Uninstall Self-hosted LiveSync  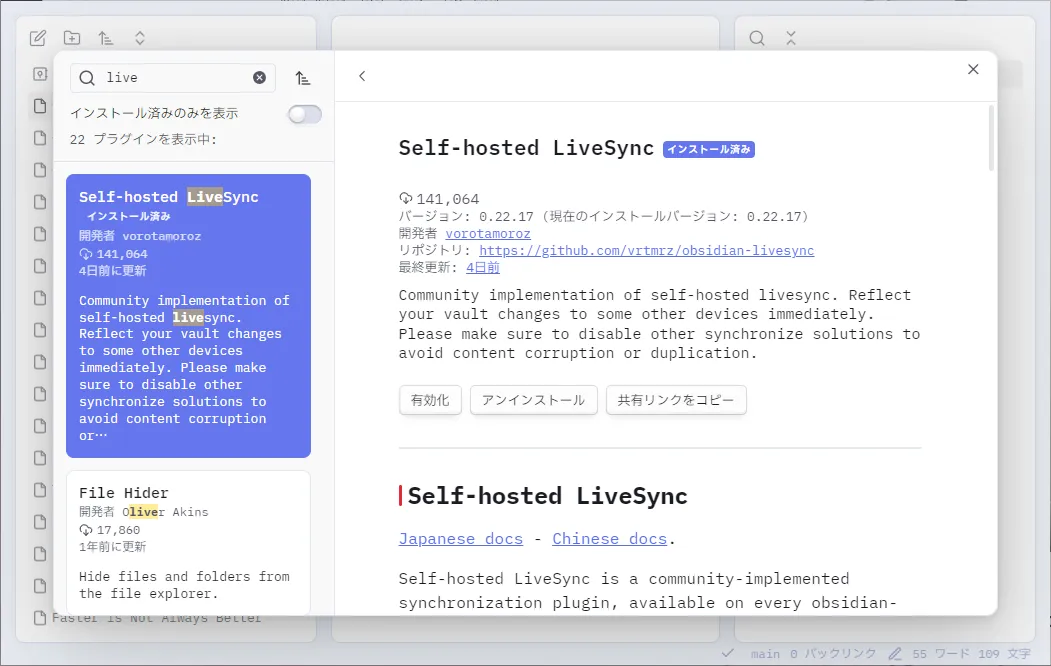[533, 399]
